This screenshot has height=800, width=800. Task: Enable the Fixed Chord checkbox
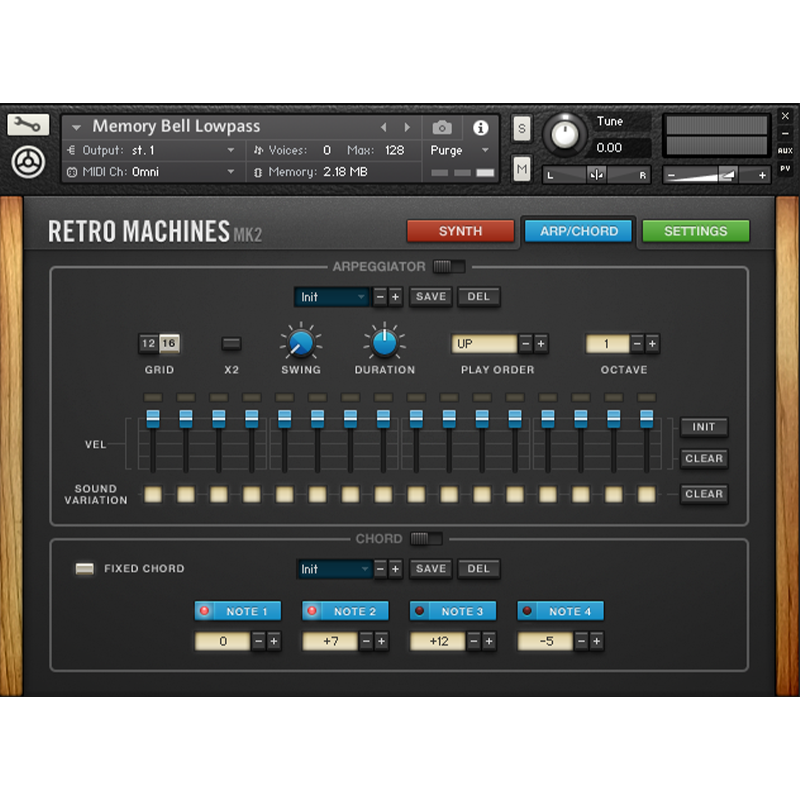[x=85, y=568]
